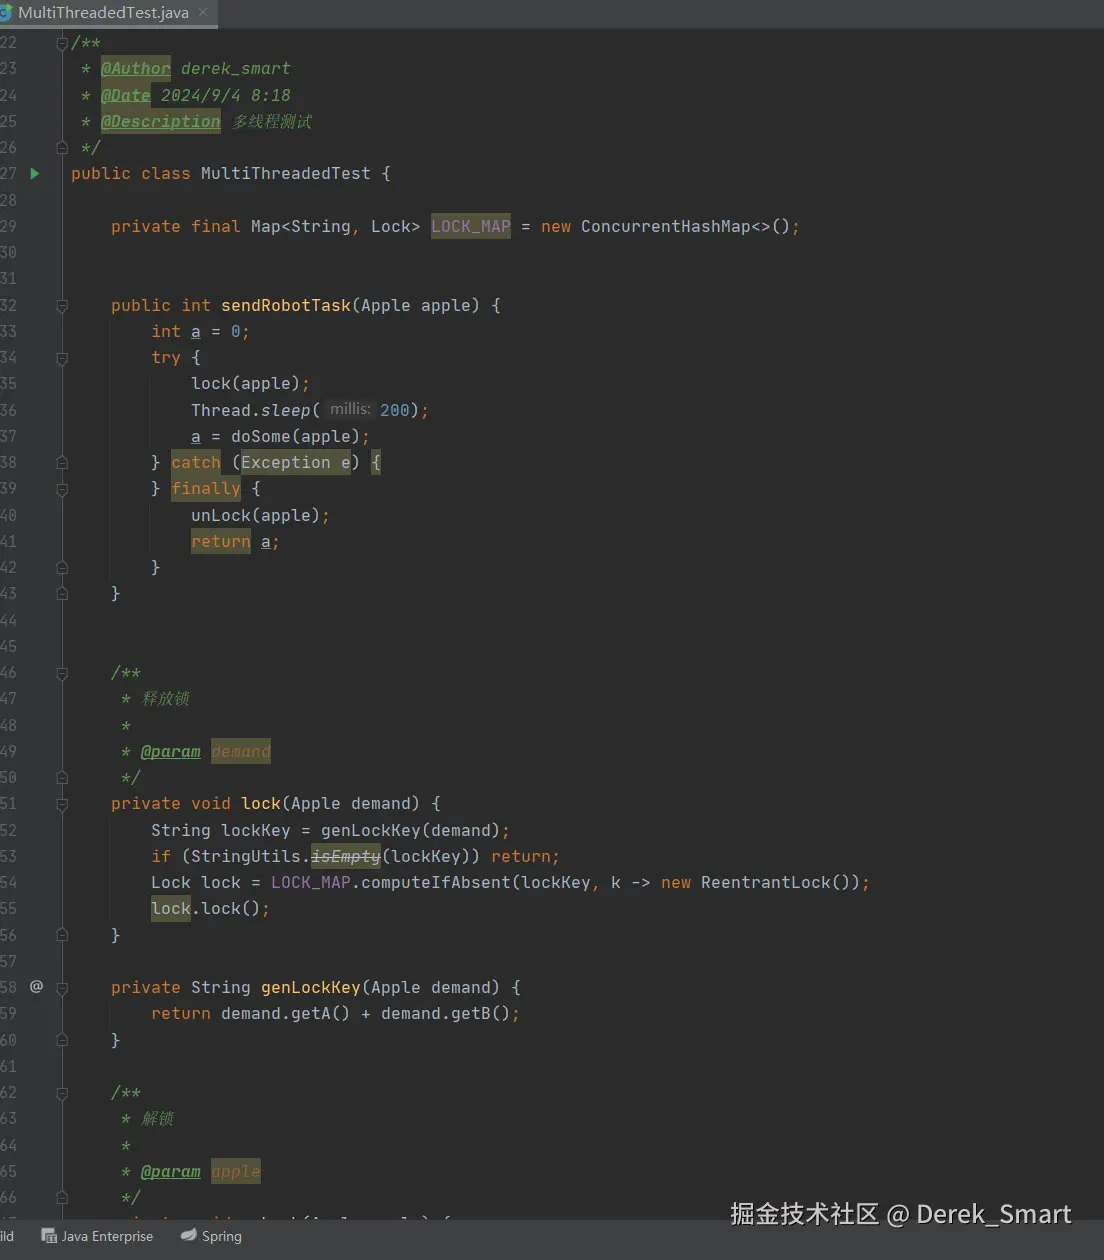Click the @Author Javadoc tag
Screen dimensions: 1104x1260
tap(136, 68)
